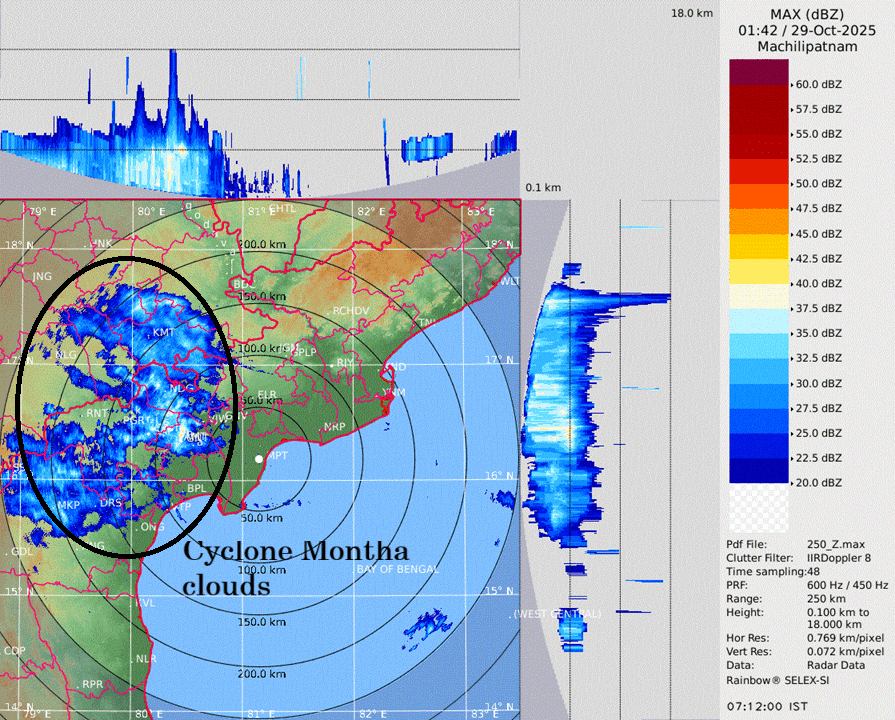Viewport: 895px width, 720px height.
Task: Select the GDL station marker
Action: coord(19,551)
